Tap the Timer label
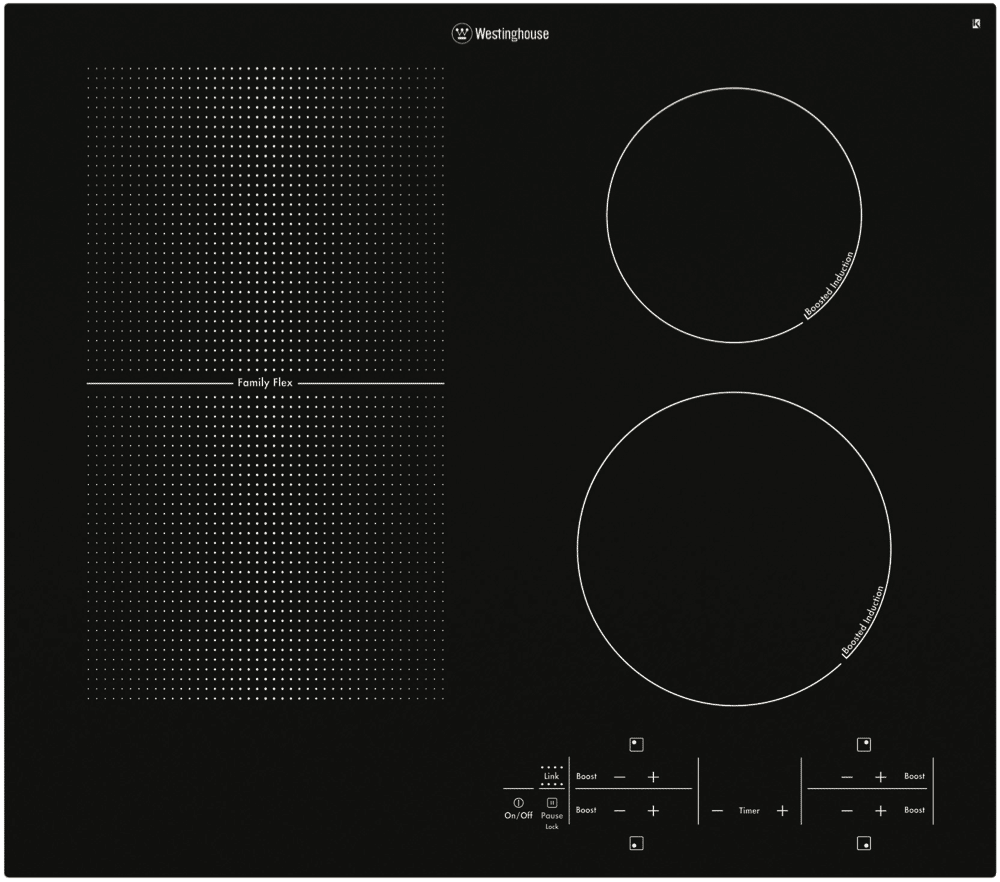Screen dimensions: 1000x882 (748, 811)
